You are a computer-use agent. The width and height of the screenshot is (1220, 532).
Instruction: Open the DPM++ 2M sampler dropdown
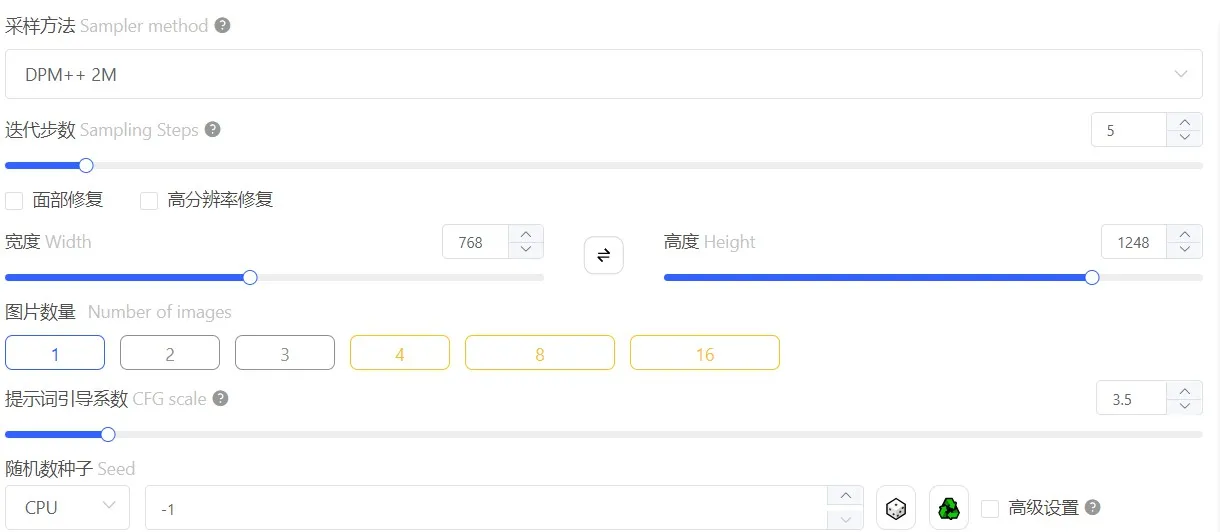(x=604, y=74)
